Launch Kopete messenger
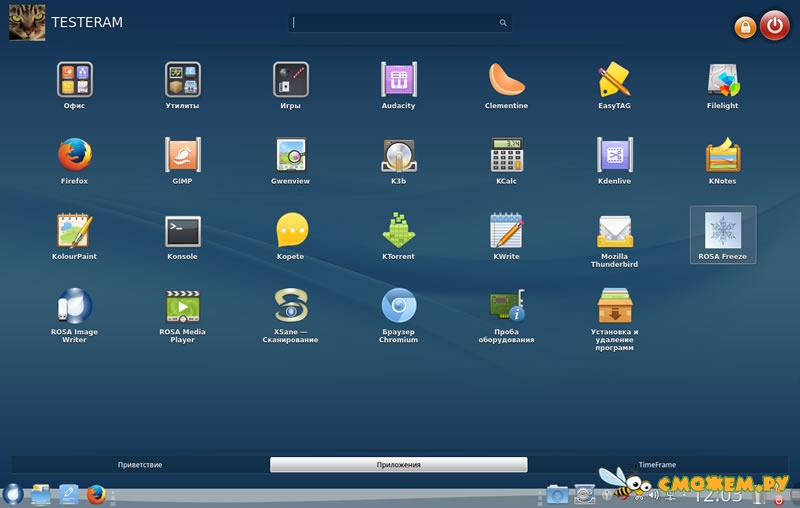This screenshot has height=508, width=800. [x=290, y=236]
